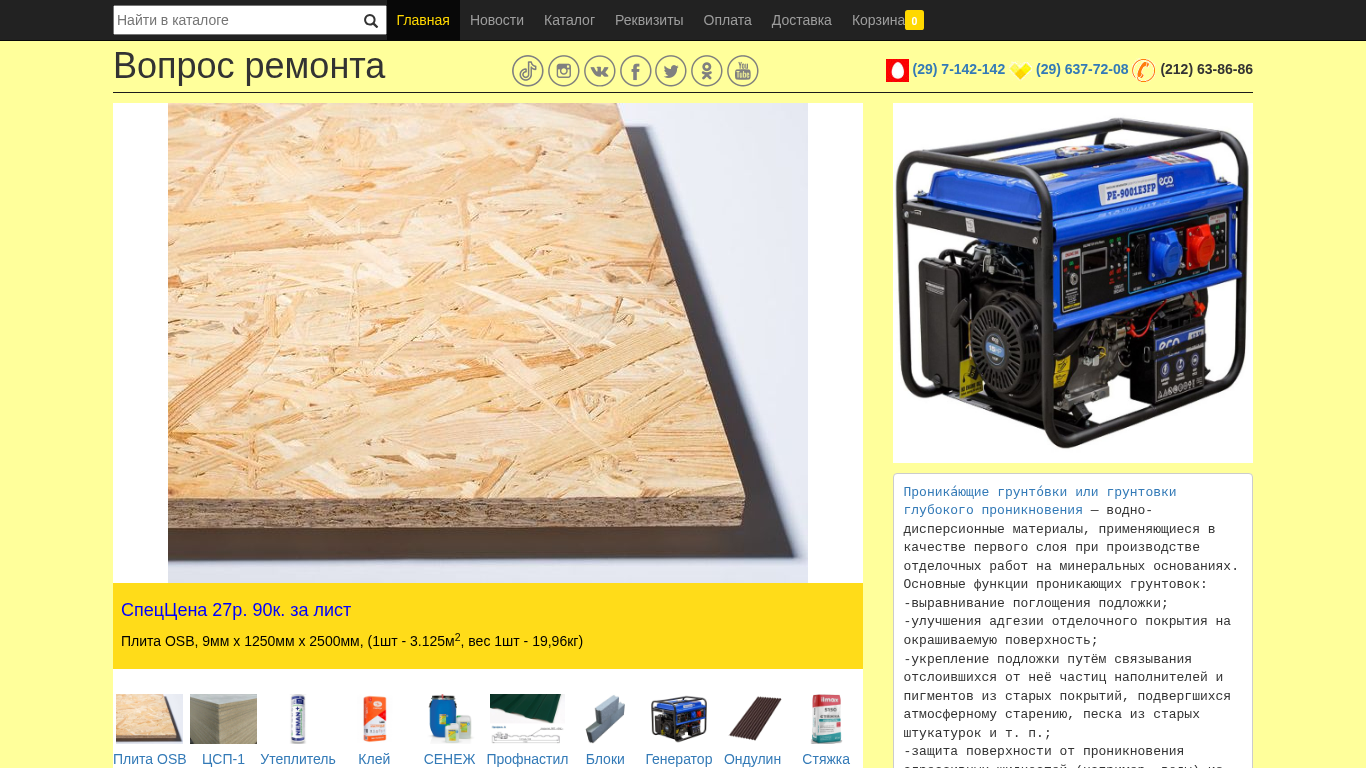Call the (29) 7-142-142 phone link
The height and width of the screenshot is (768, 1366).
(958, 70)
